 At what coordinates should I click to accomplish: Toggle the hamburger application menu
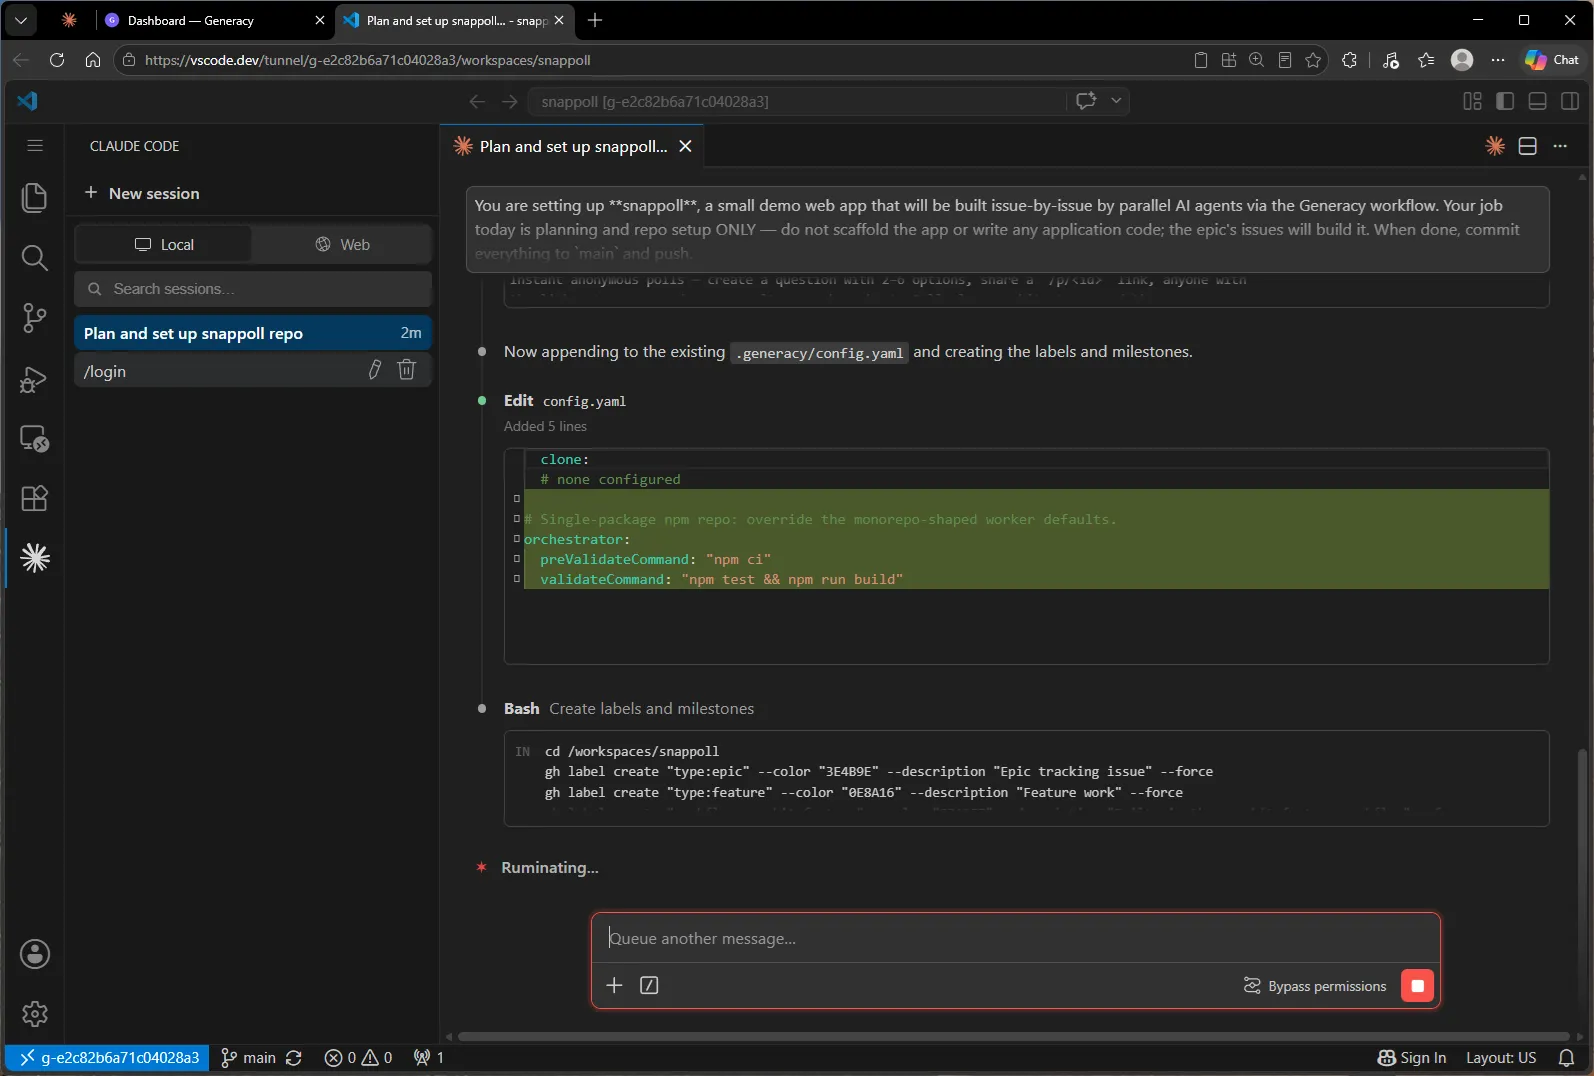pos(35,146)
